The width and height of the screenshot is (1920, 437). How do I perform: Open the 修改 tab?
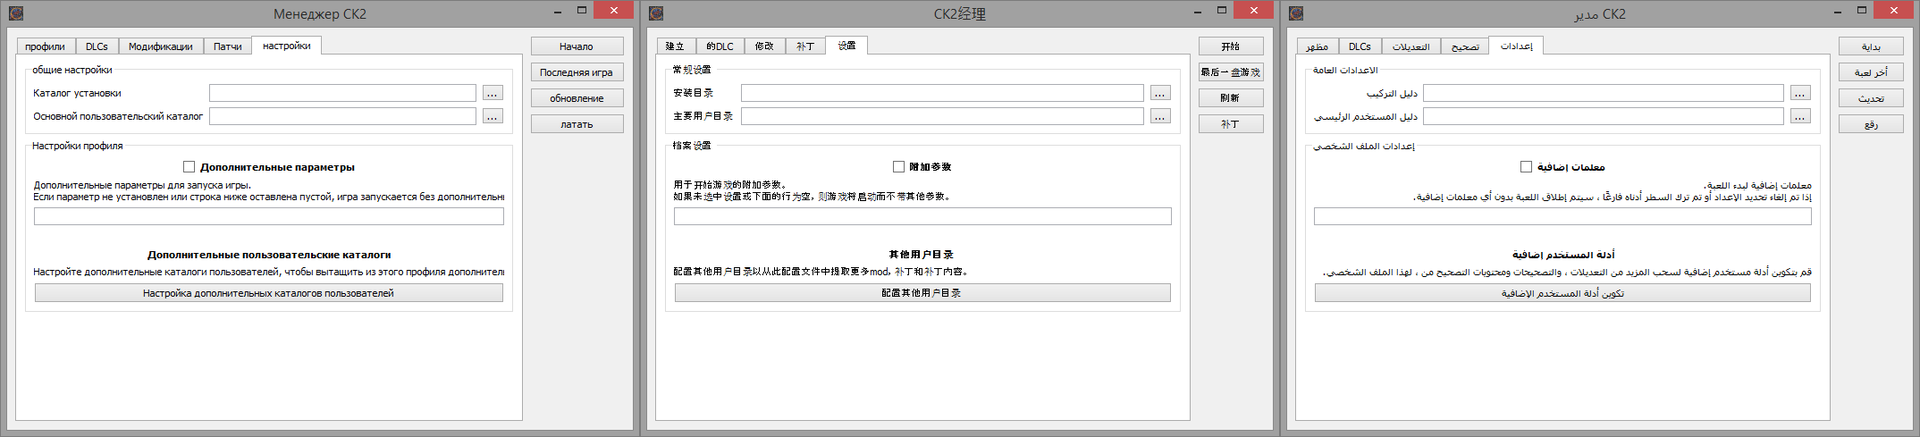pyautogui.click(x=764, y=47)
